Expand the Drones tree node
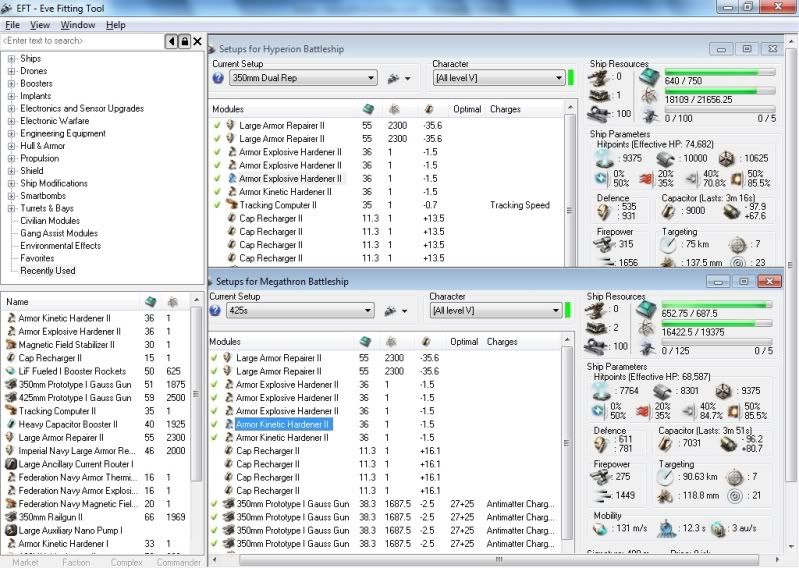This screenshot has height=568, width=799. coord(11,71)
